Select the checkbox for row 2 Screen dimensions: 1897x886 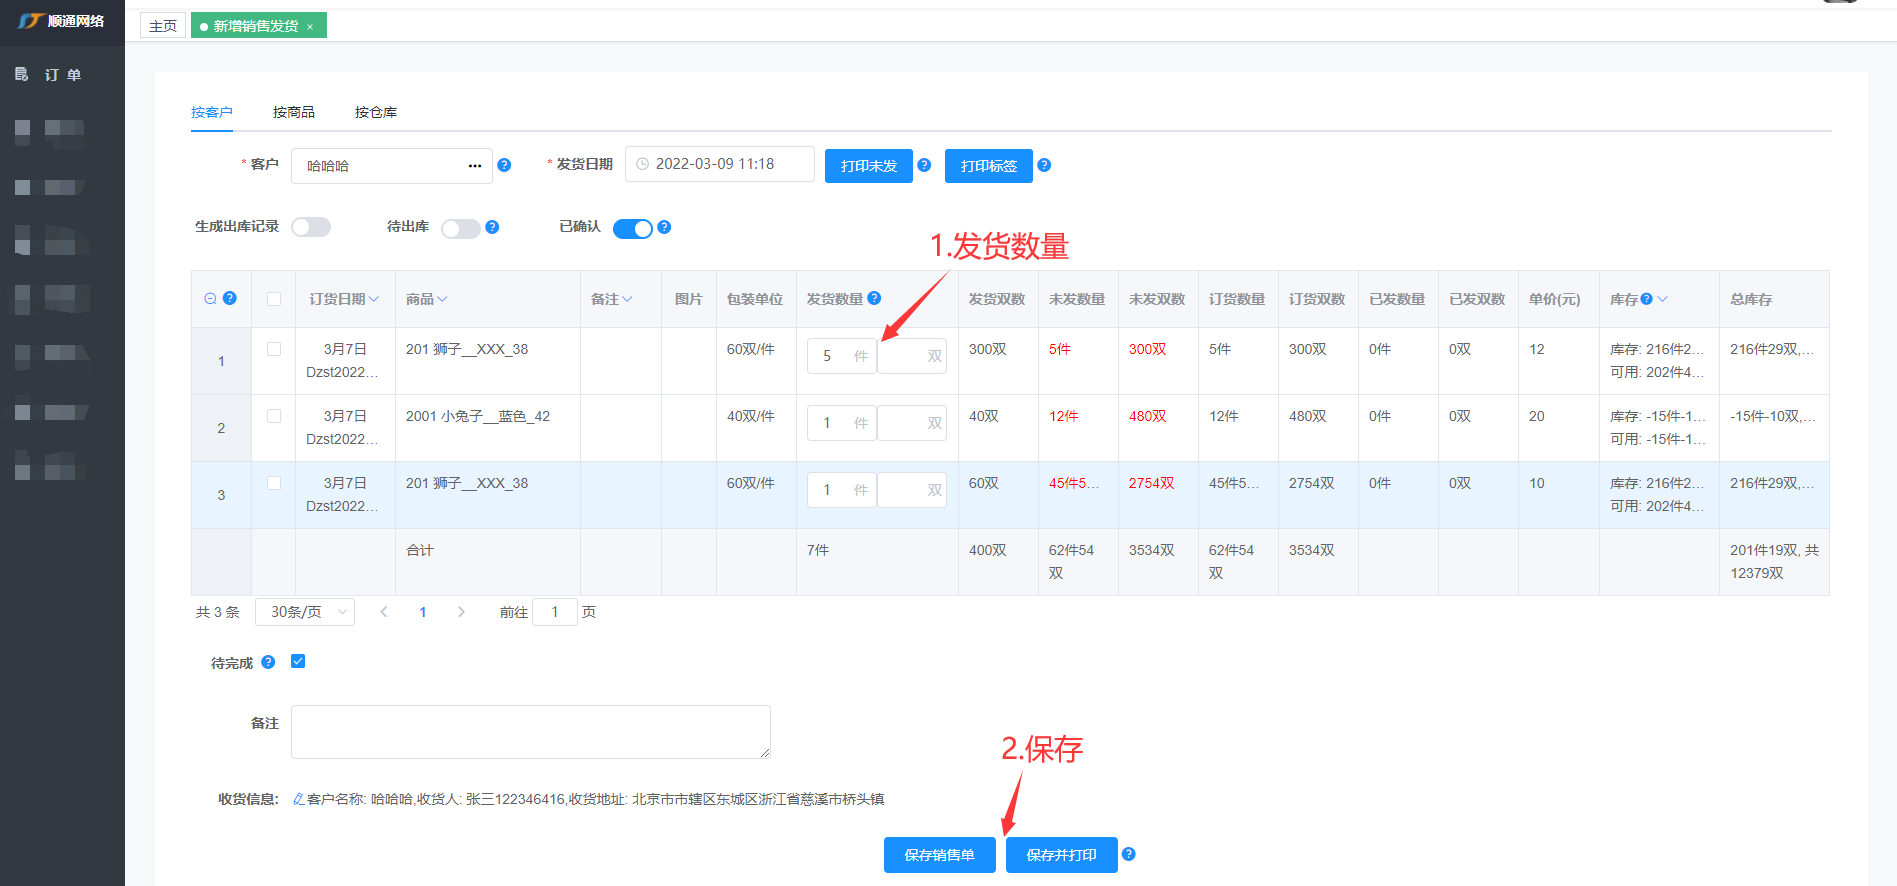[x=274, y=416]
